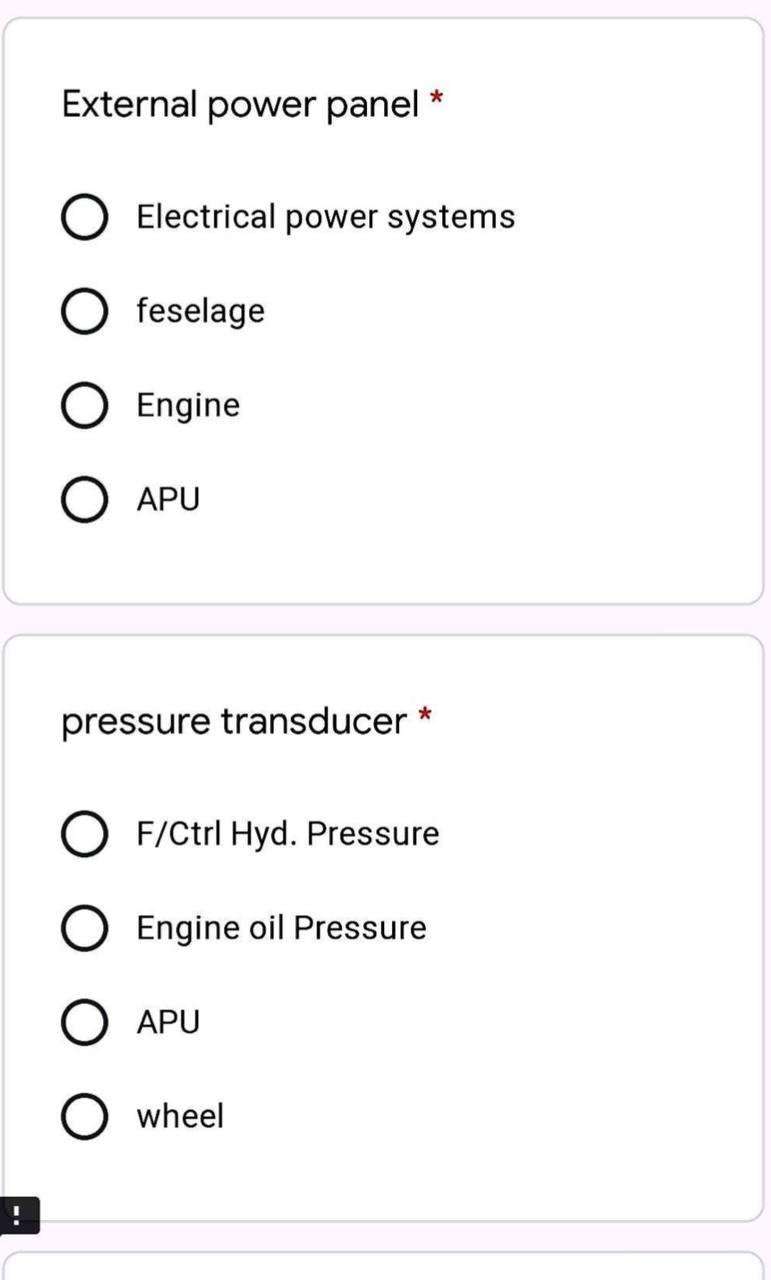Click the "pressure transducer" question title
The image size is (771, 1280).
pyautogui.click(x=235, y=721)
